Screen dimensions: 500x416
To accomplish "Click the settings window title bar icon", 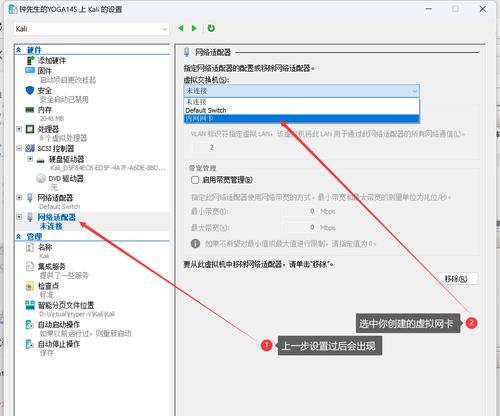I will click(x=13, y=9).
